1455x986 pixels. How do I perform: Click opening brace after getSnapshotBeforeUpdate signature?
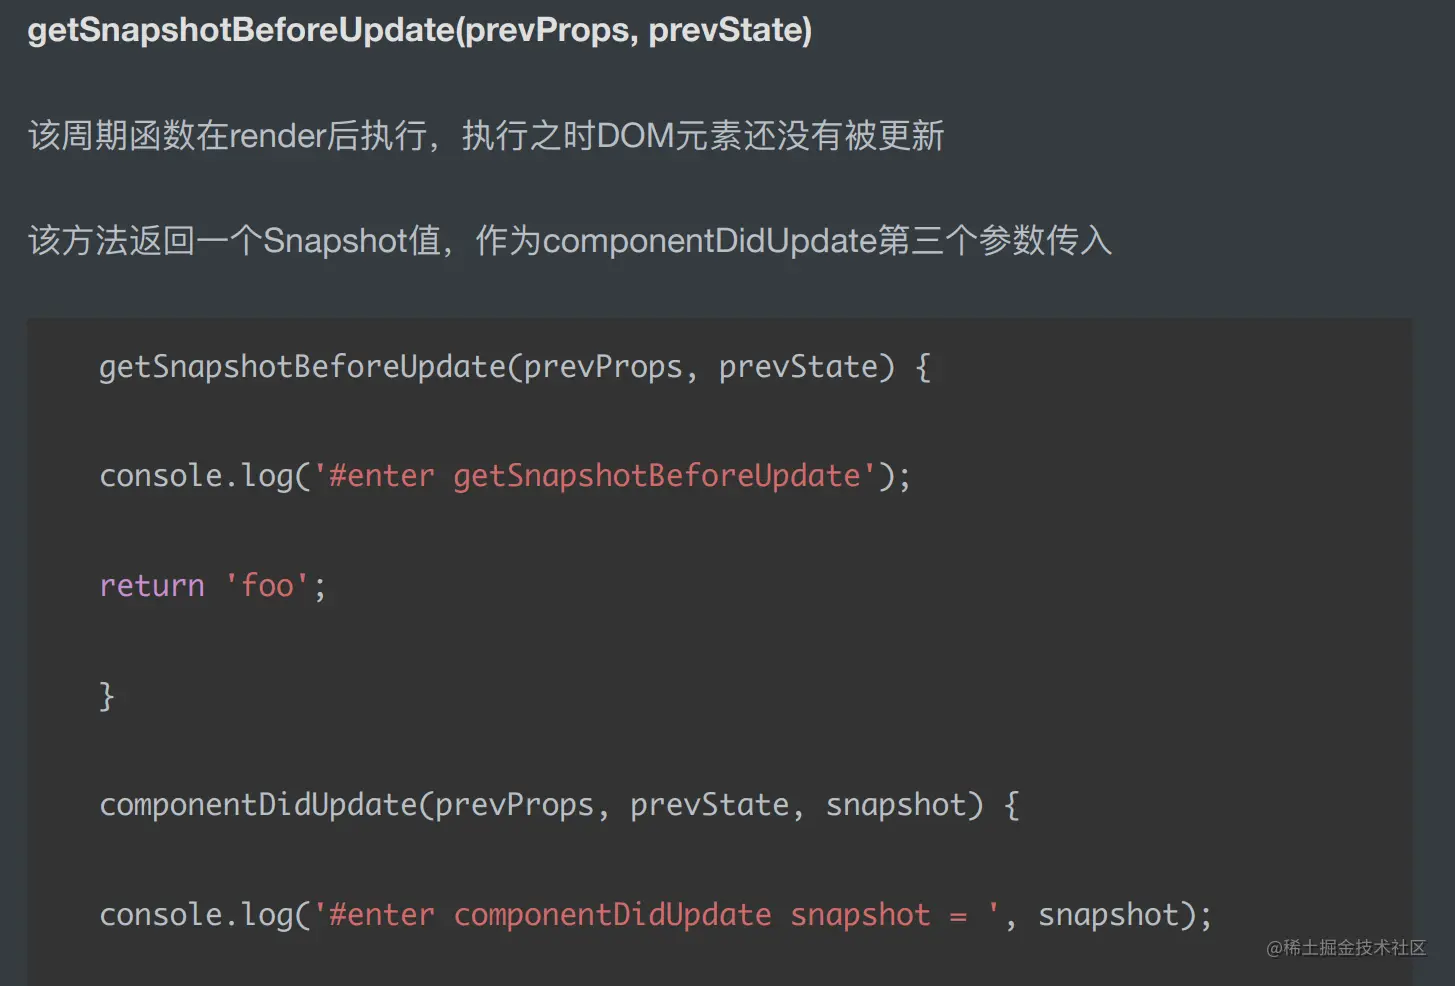tap(923, 367)
